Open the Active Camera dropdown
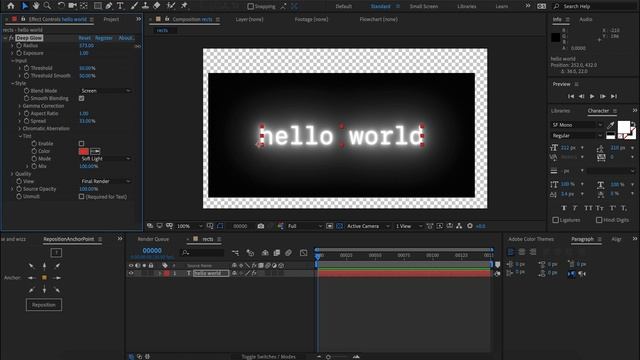This screenshot has width=640, height=360. [x=368, y=226]
